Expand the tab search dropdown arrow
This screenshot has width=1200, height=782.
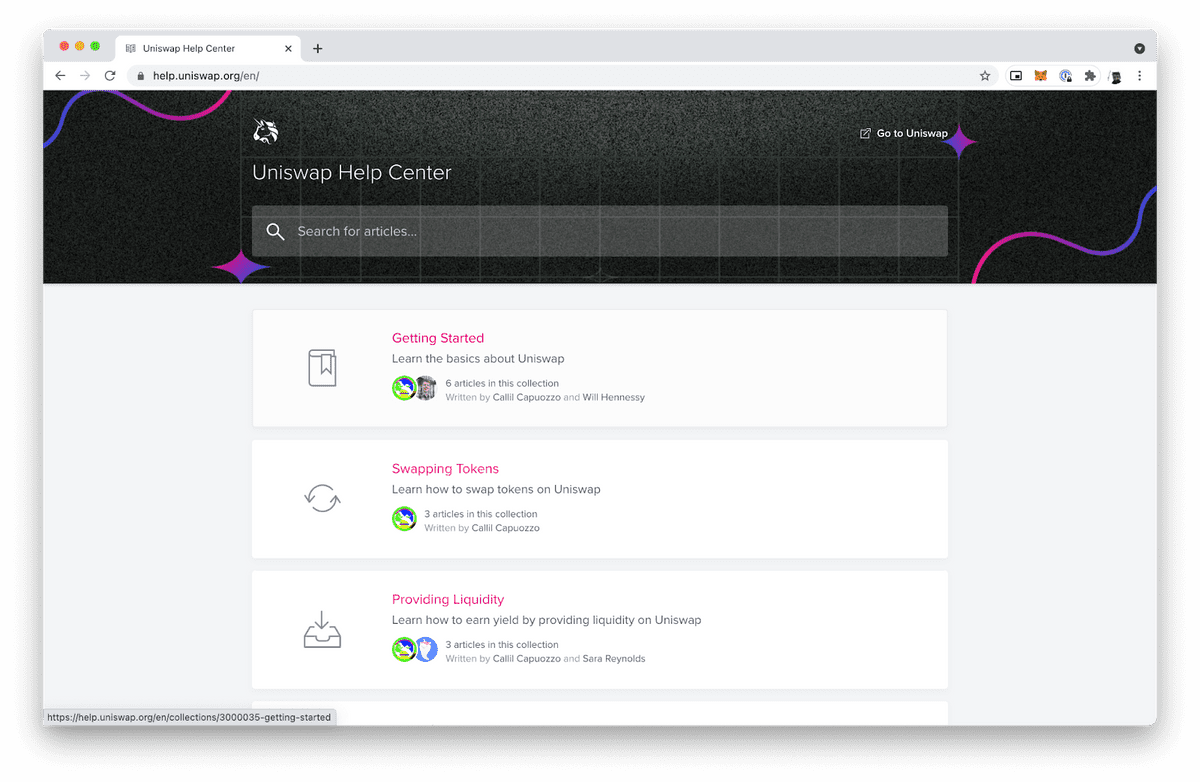(x=1139, y=48)
